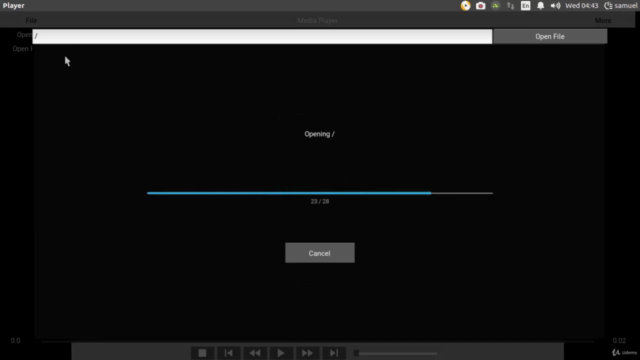Click the opening progress bar

coord(320,193)
